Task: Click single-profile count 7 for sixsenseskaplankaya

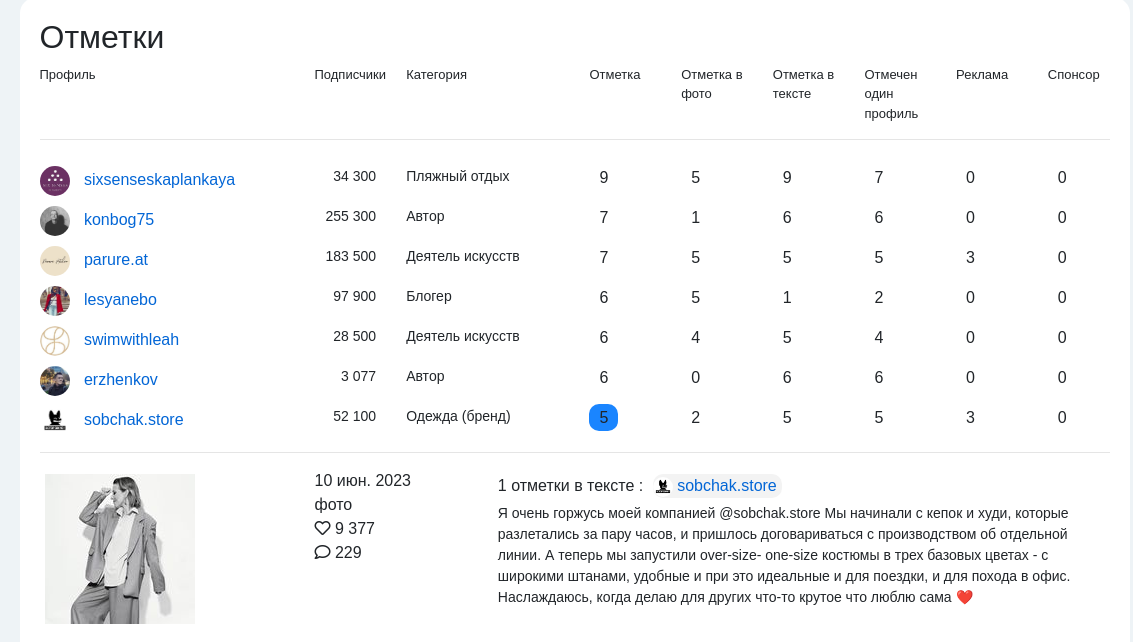Action: (879, 178)
